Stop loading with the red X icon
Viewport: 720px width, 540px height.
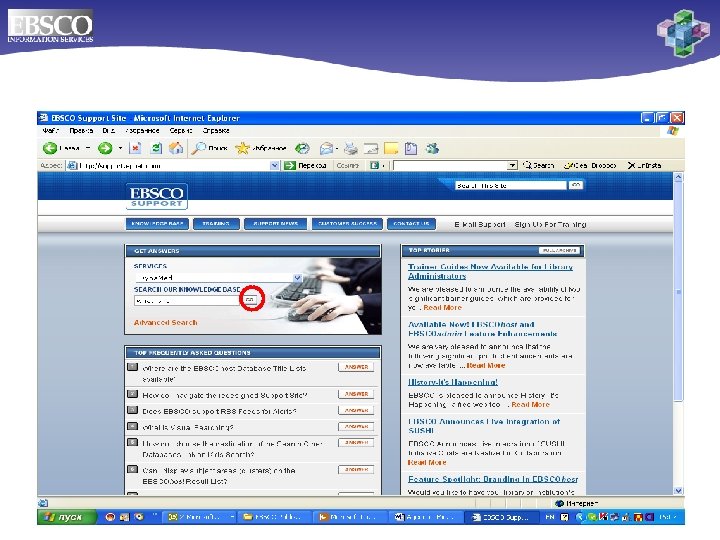(x=135, y=148)
